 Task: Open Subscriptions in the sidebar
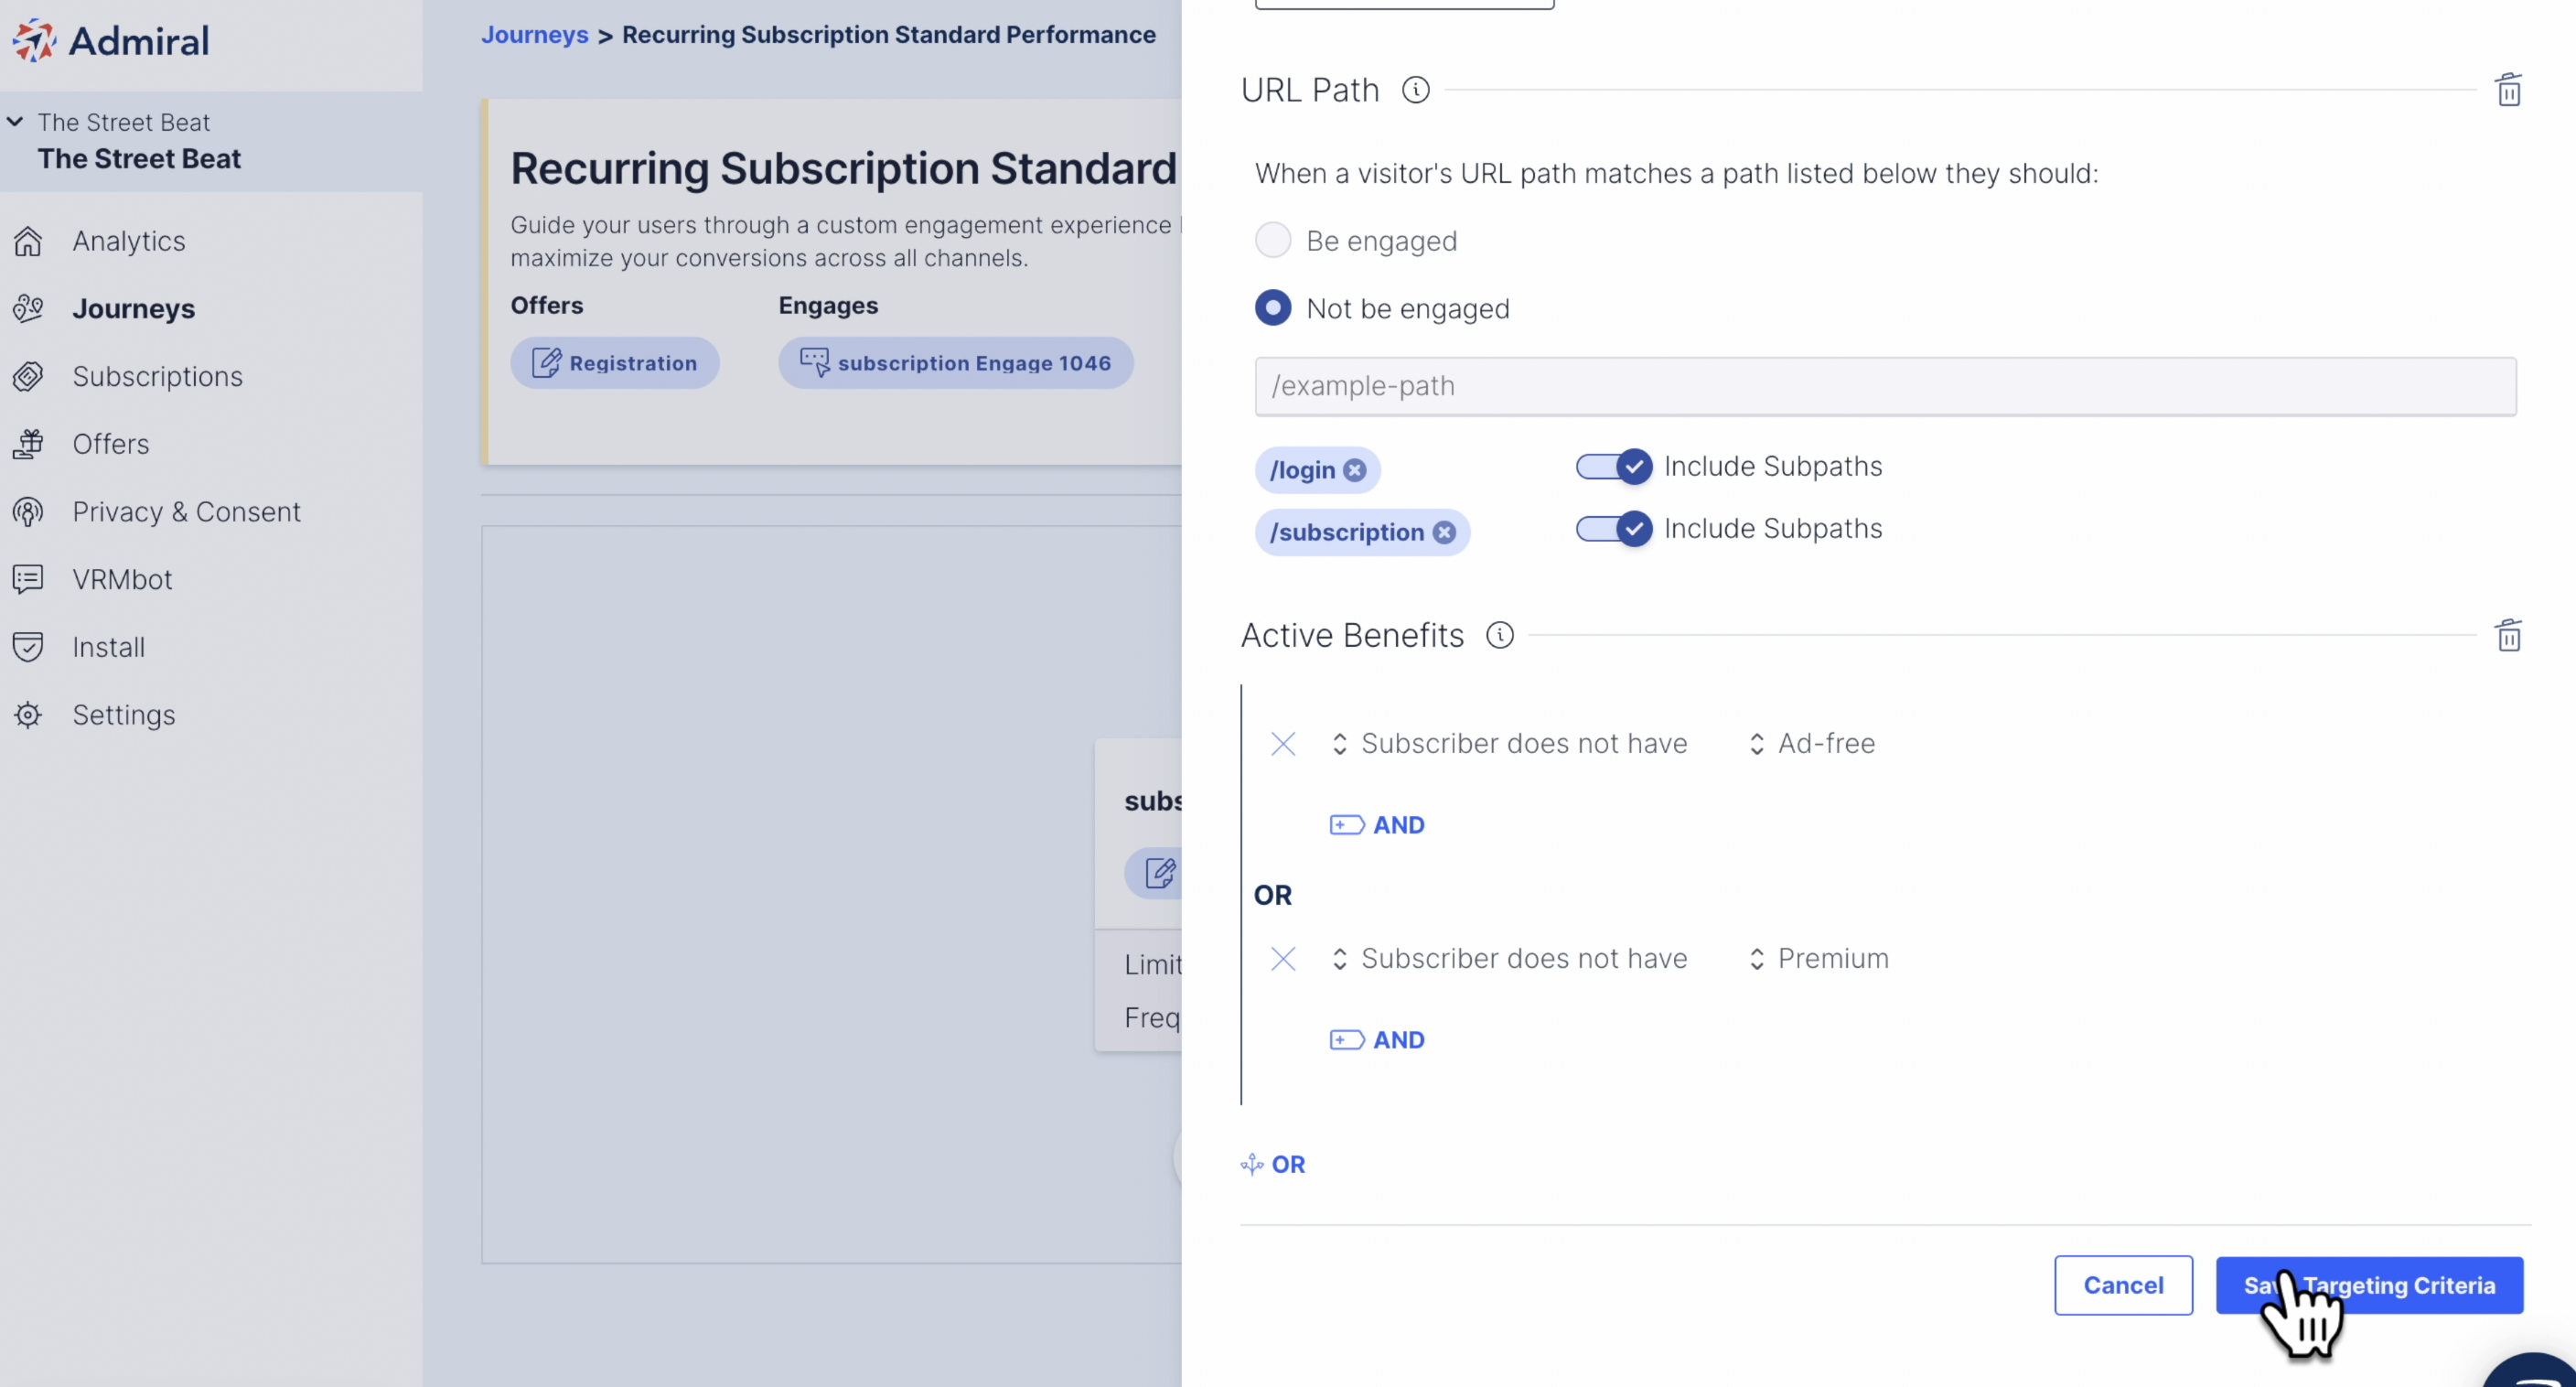(x=158, y=376)
